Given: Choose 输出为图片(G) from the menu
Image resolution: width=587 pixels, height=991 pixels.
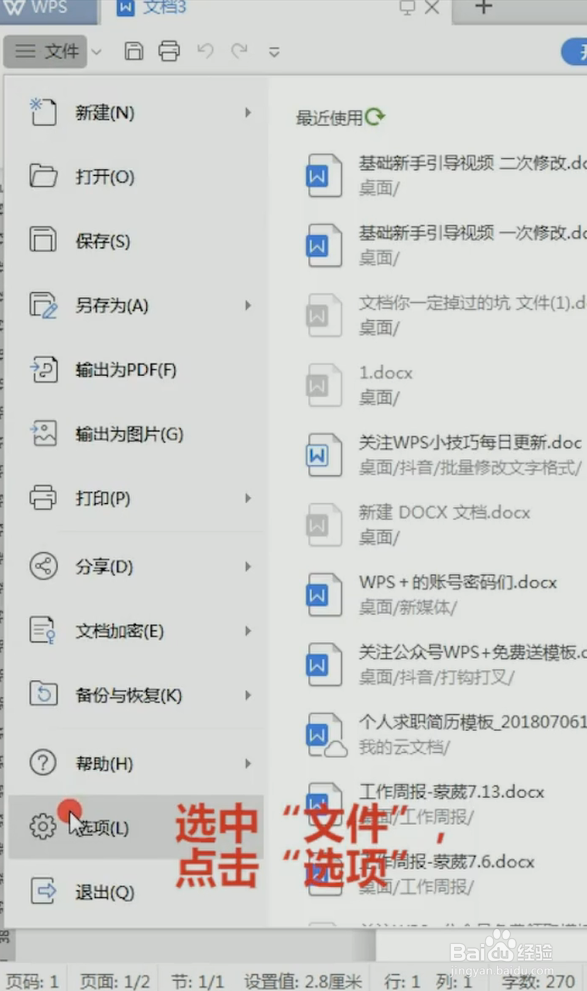Looking at the screenshot, I should [x=137, y=434].
